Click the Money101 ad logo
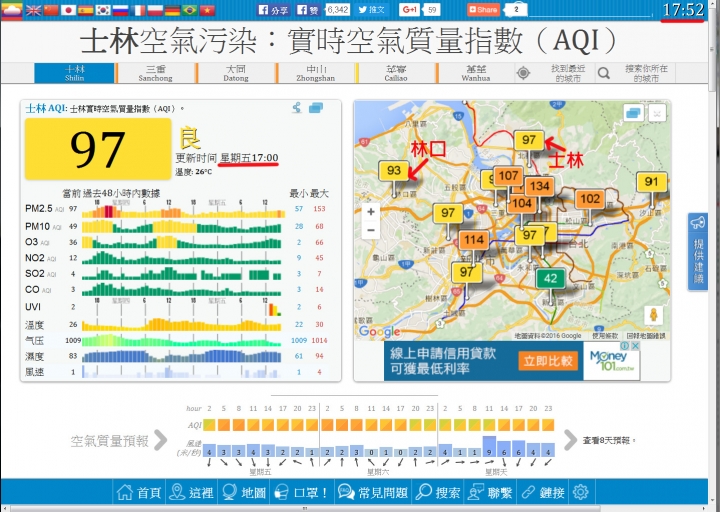Screen dimensions: 720x512 612,361
